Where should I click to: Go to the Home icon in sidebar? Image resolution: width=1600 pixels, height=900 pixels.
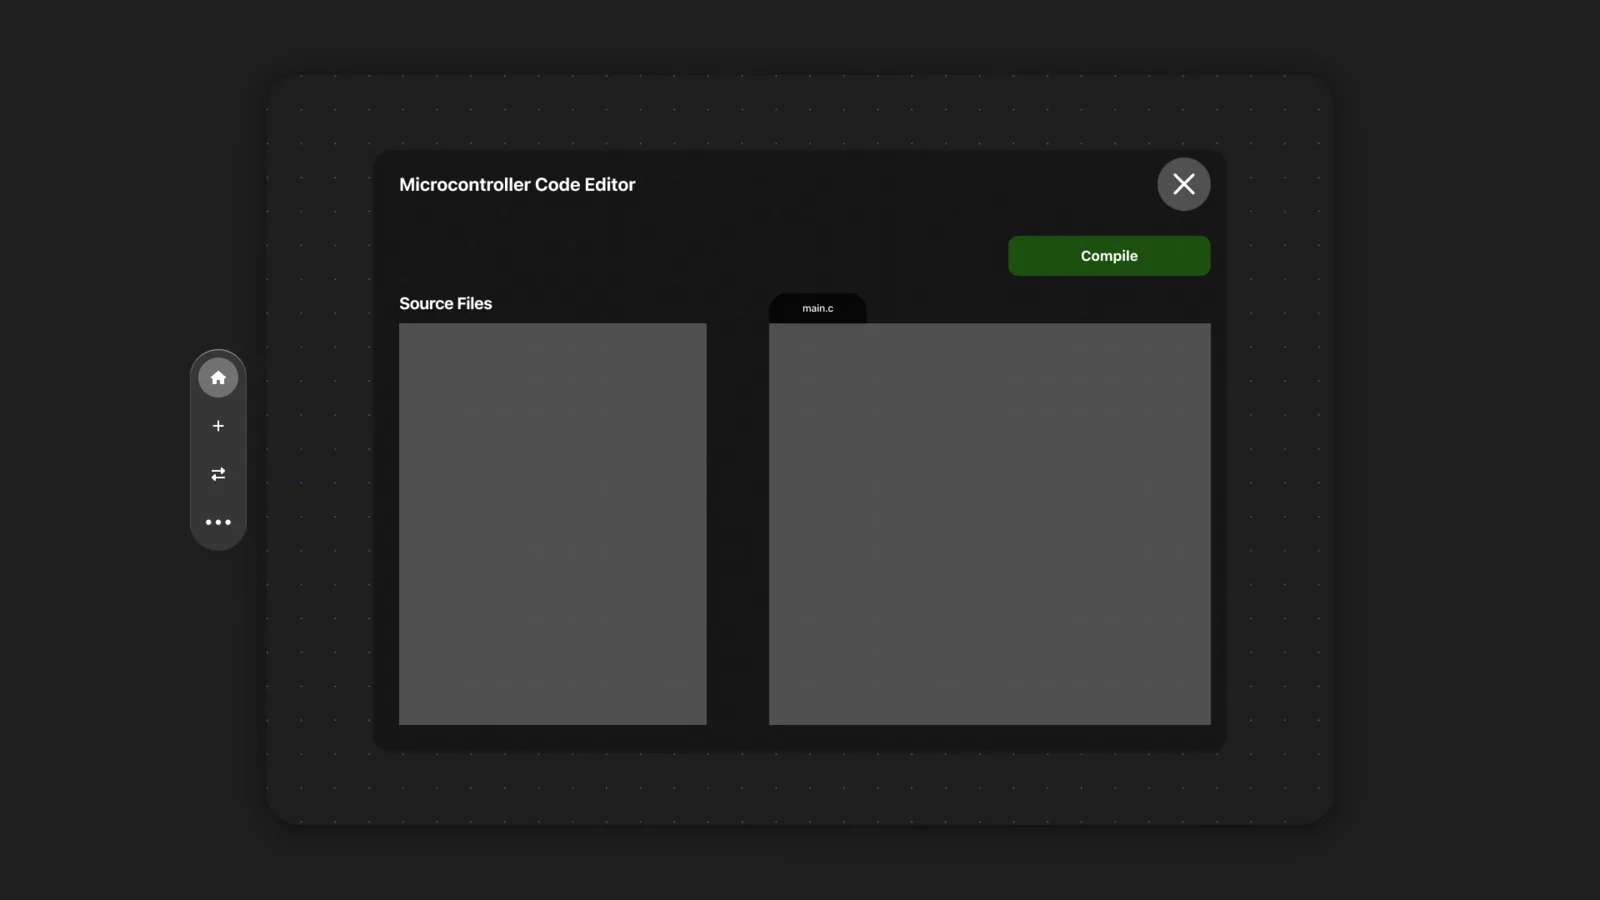click(x=218, y=378)
